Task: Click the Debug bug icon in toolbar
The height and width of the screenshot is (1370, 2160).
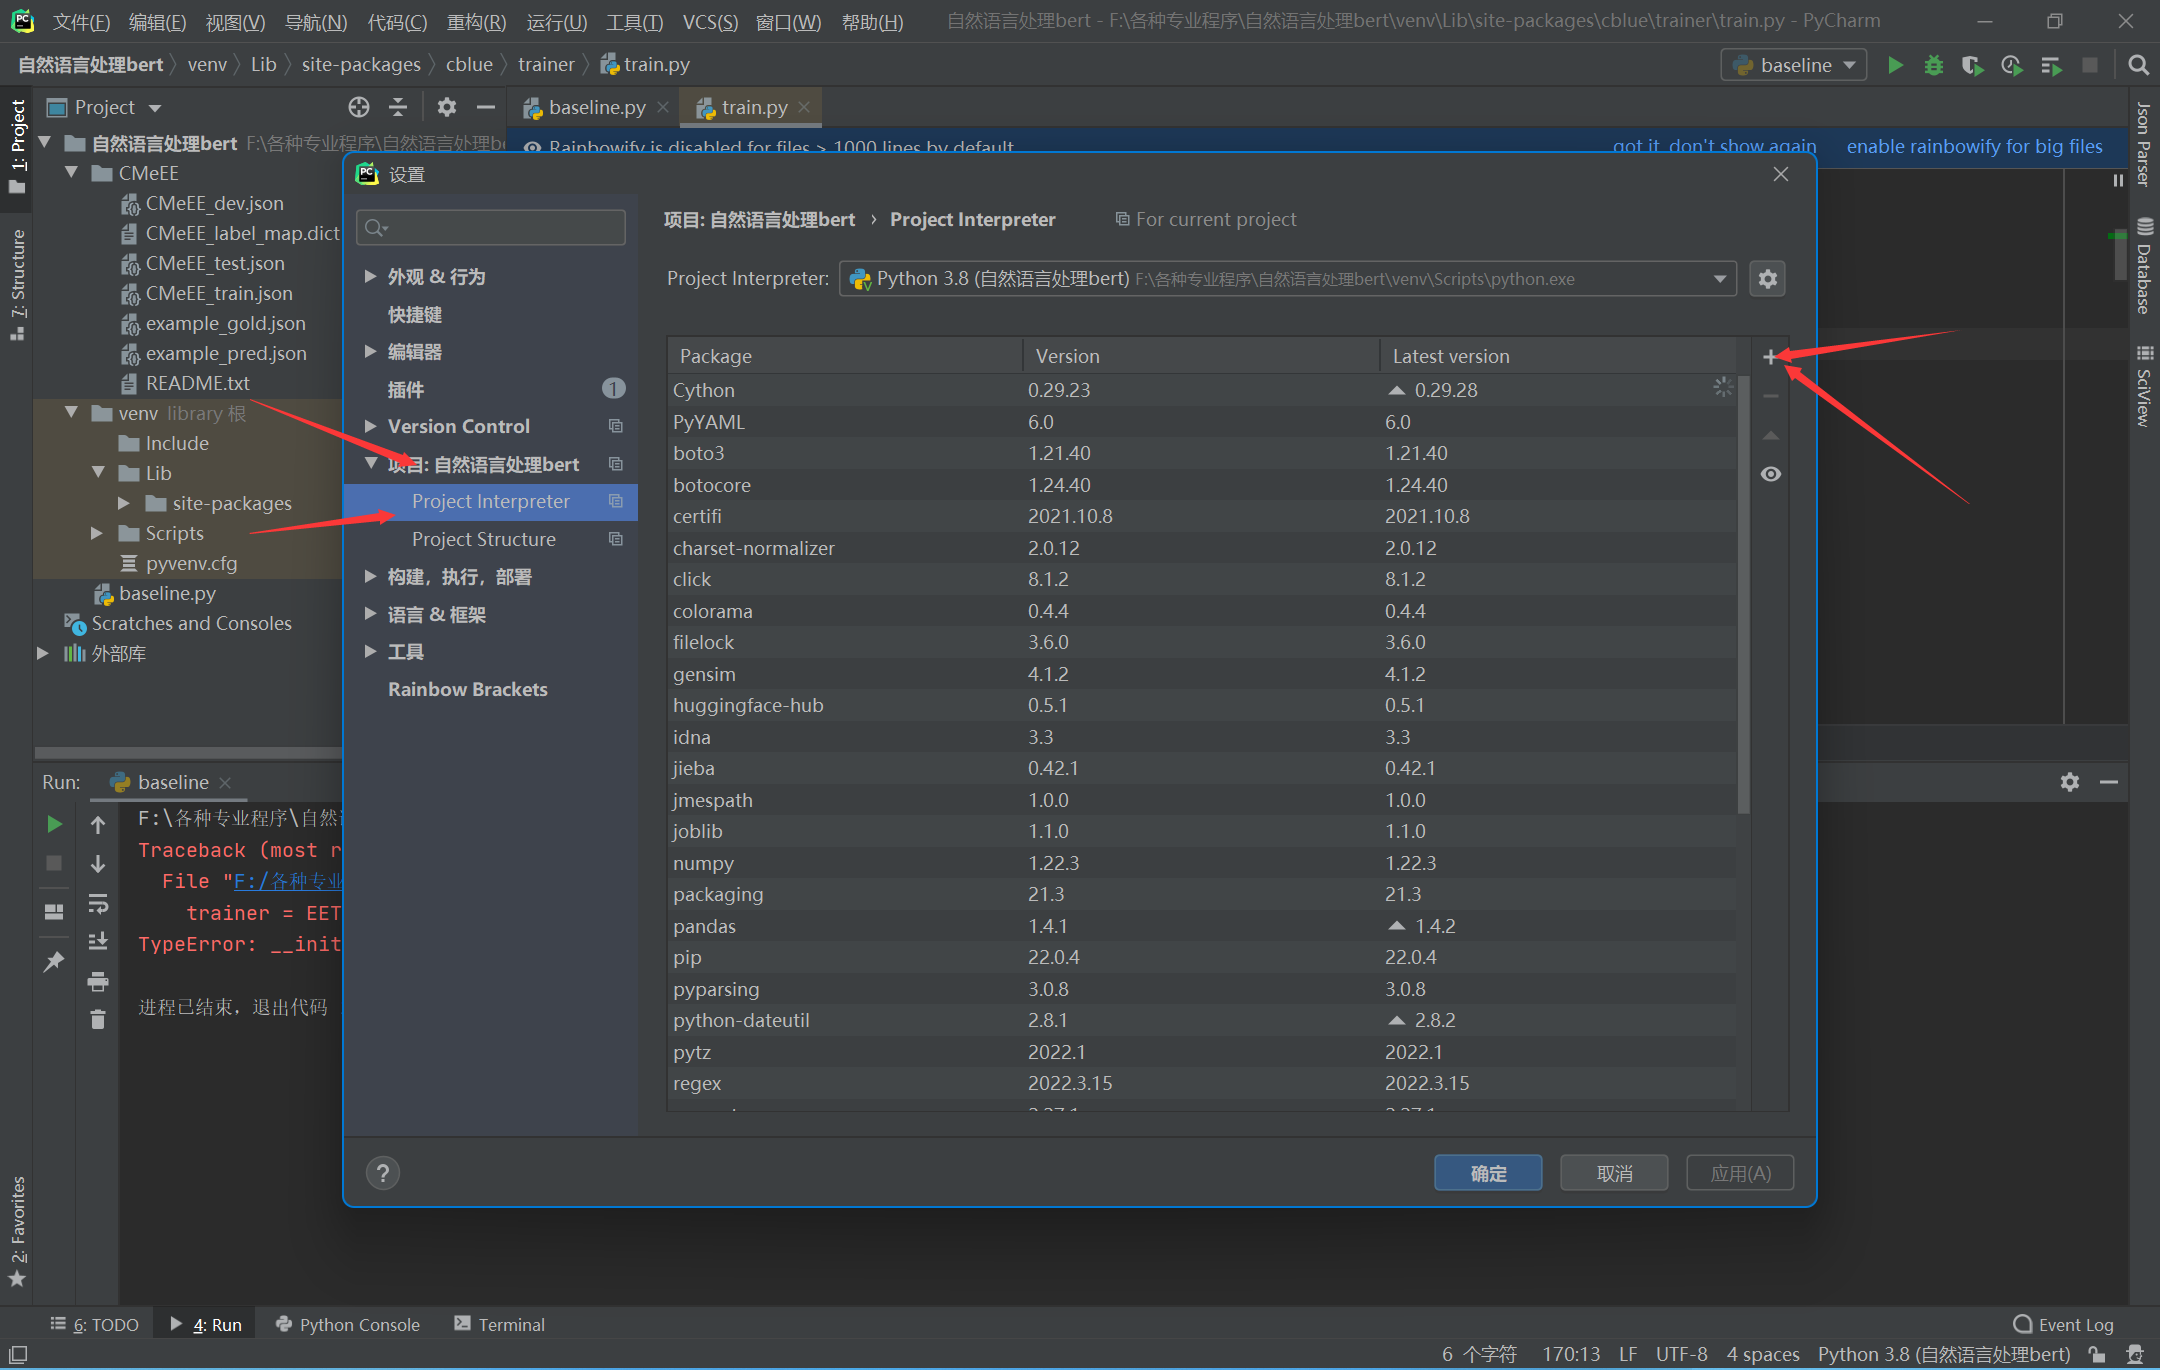Action: pos(1934,65)
